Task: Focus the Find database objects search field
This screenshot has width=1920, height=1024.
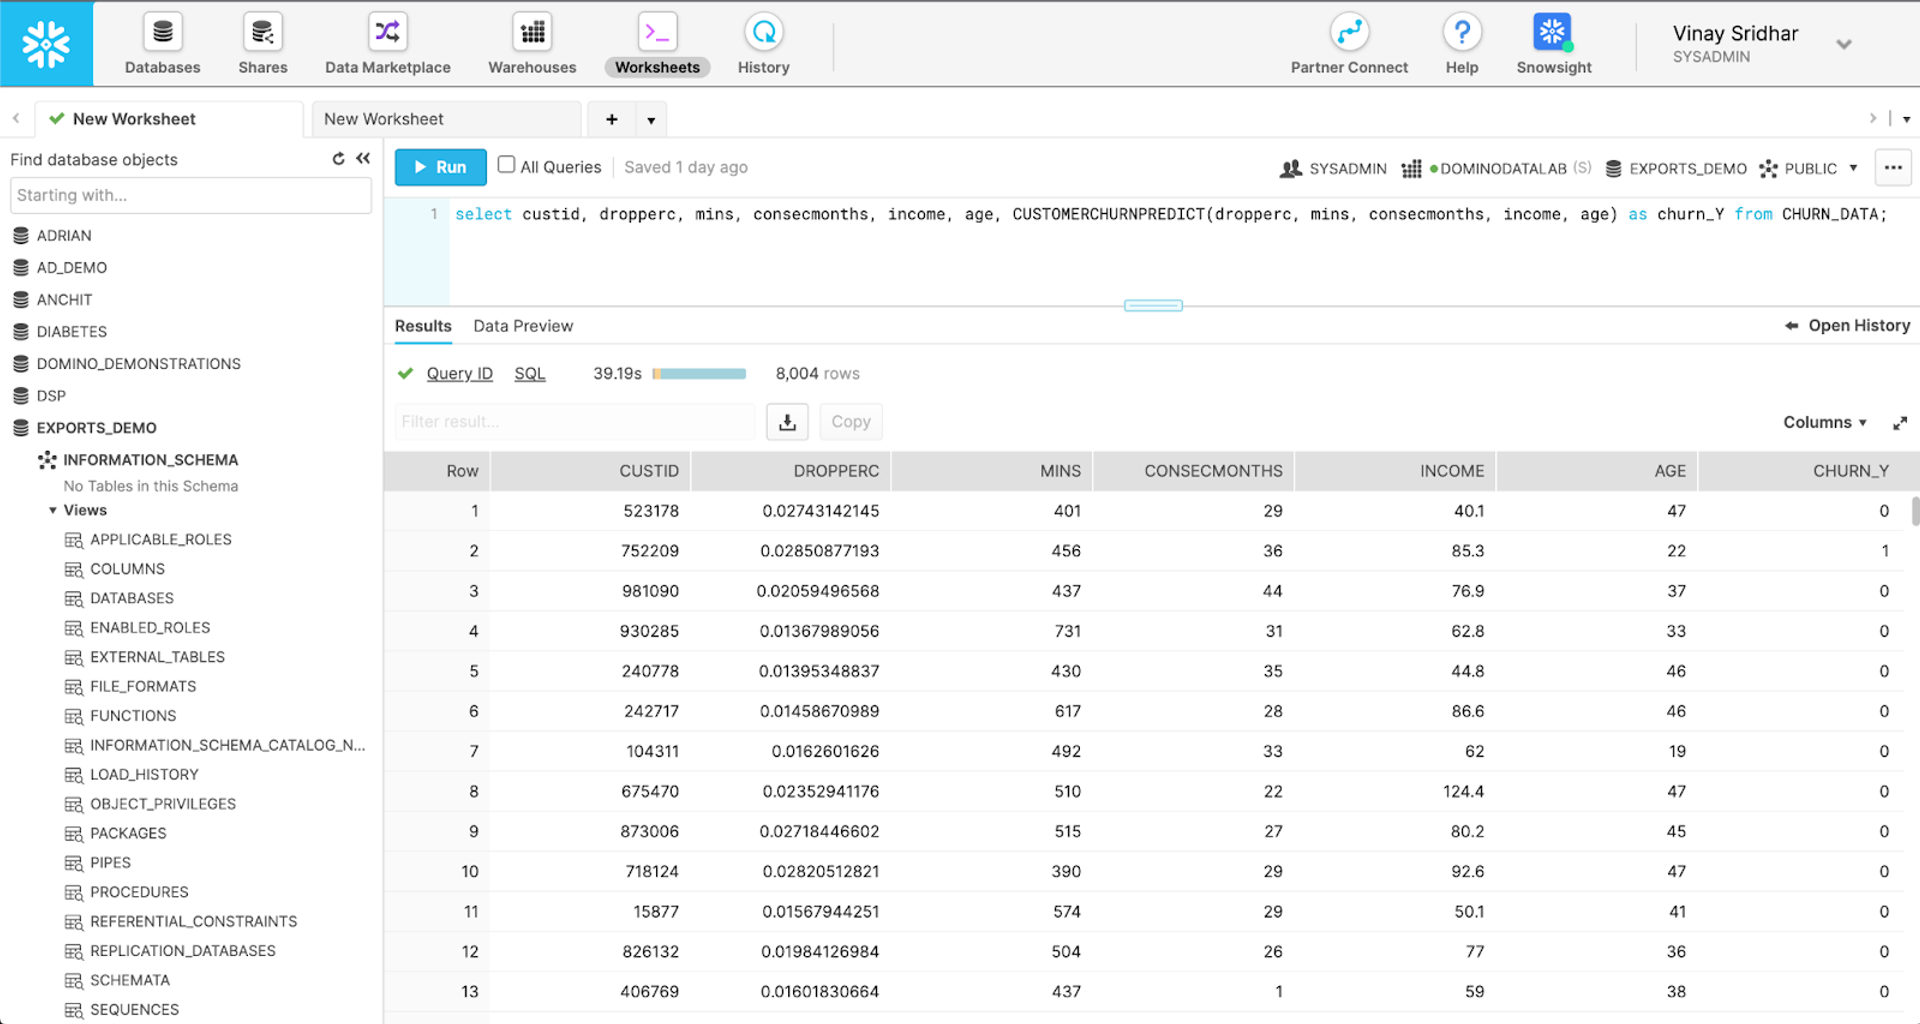Action: pyautogui.click(x=190, y=196)
